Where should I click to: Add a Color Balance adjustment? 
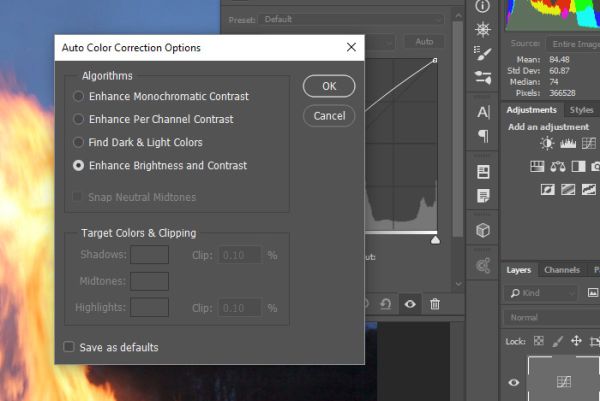coord(557,166)
